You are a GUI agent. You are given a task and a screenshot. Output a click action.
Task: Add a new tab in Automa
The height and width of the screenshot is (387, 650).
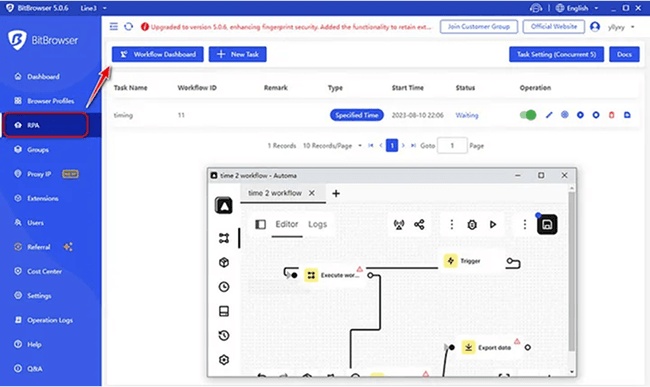(336, 194)
